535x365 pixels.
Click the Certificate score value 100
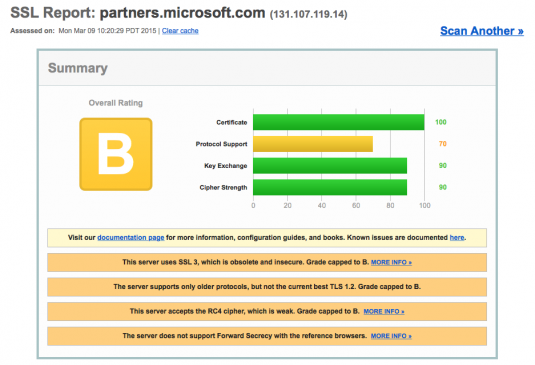[x=440, y=122]
